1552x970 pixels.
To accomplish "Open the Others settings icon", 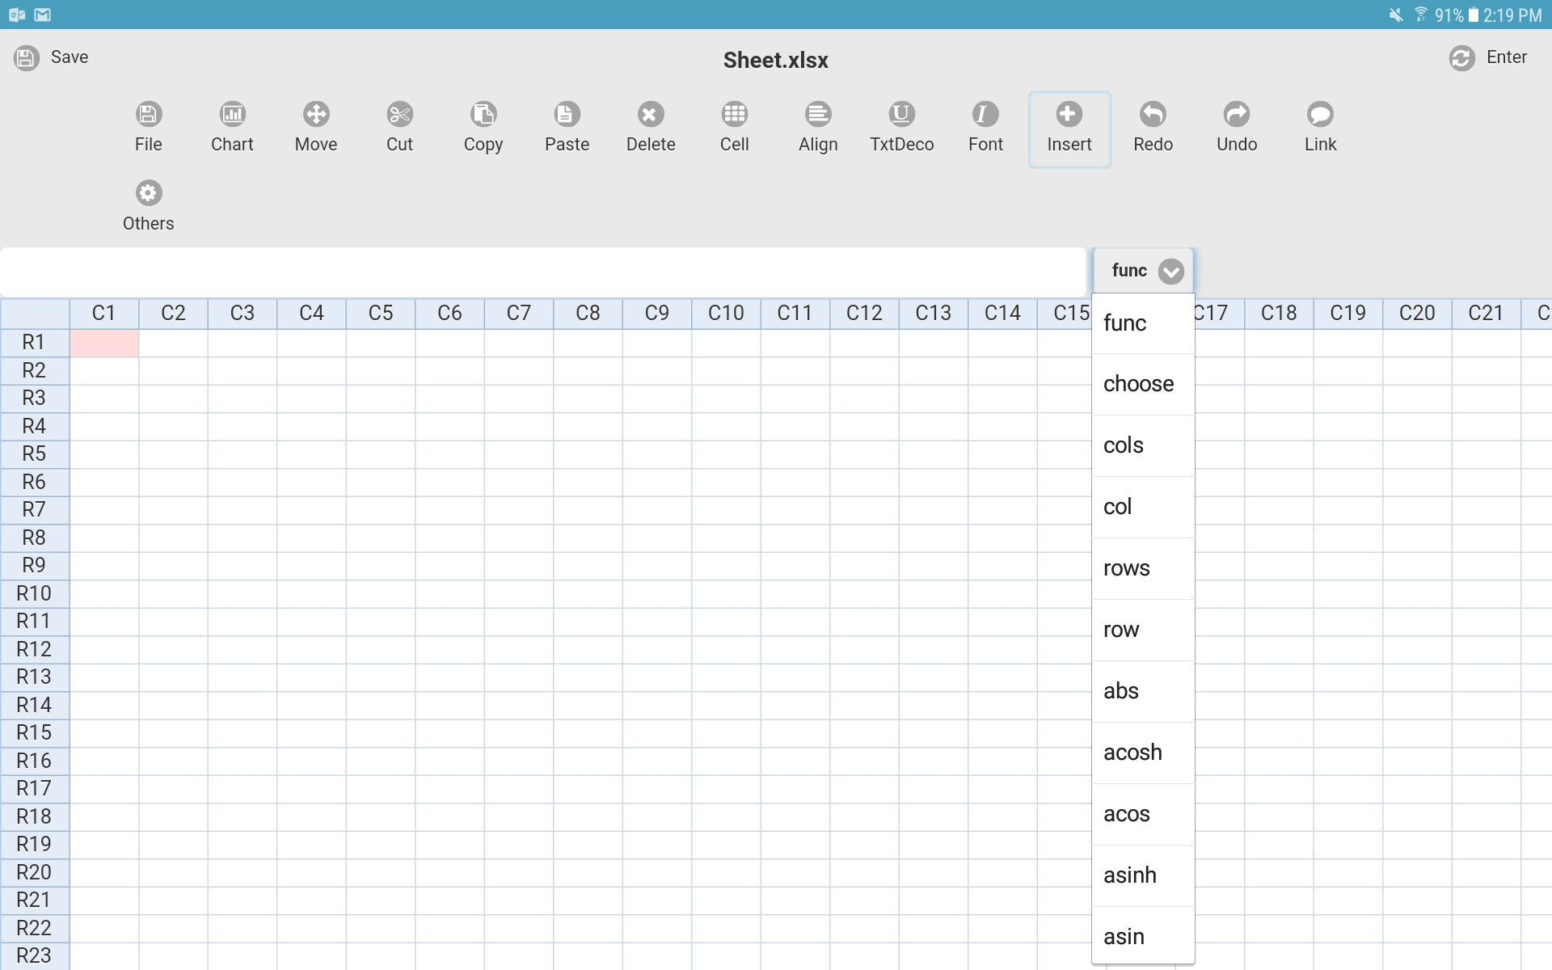I will [147, 205].
